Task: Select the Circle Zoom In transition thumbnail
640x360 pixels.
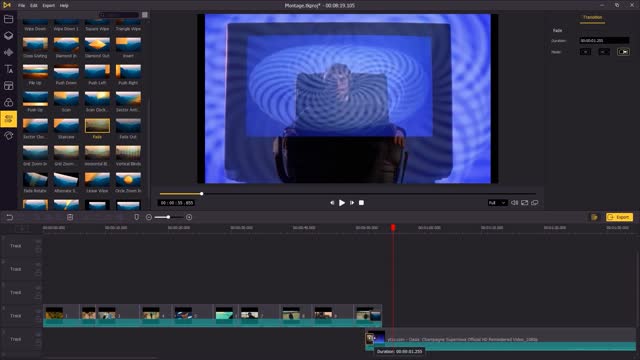Action: (128, 180)
